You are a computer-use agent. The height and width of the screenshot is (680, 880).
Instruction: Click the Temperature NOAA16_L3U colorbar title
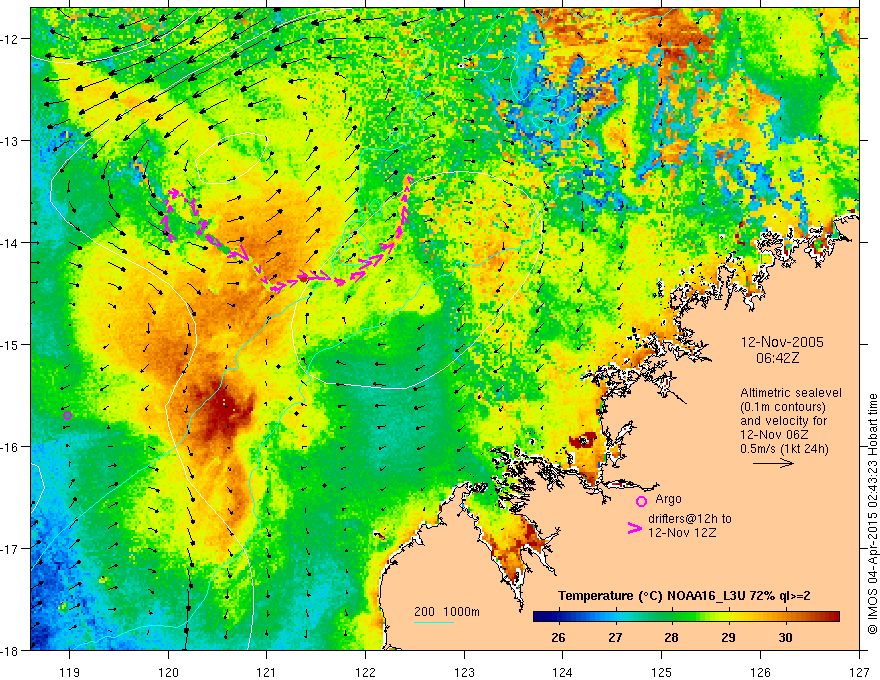pos(684,596)
